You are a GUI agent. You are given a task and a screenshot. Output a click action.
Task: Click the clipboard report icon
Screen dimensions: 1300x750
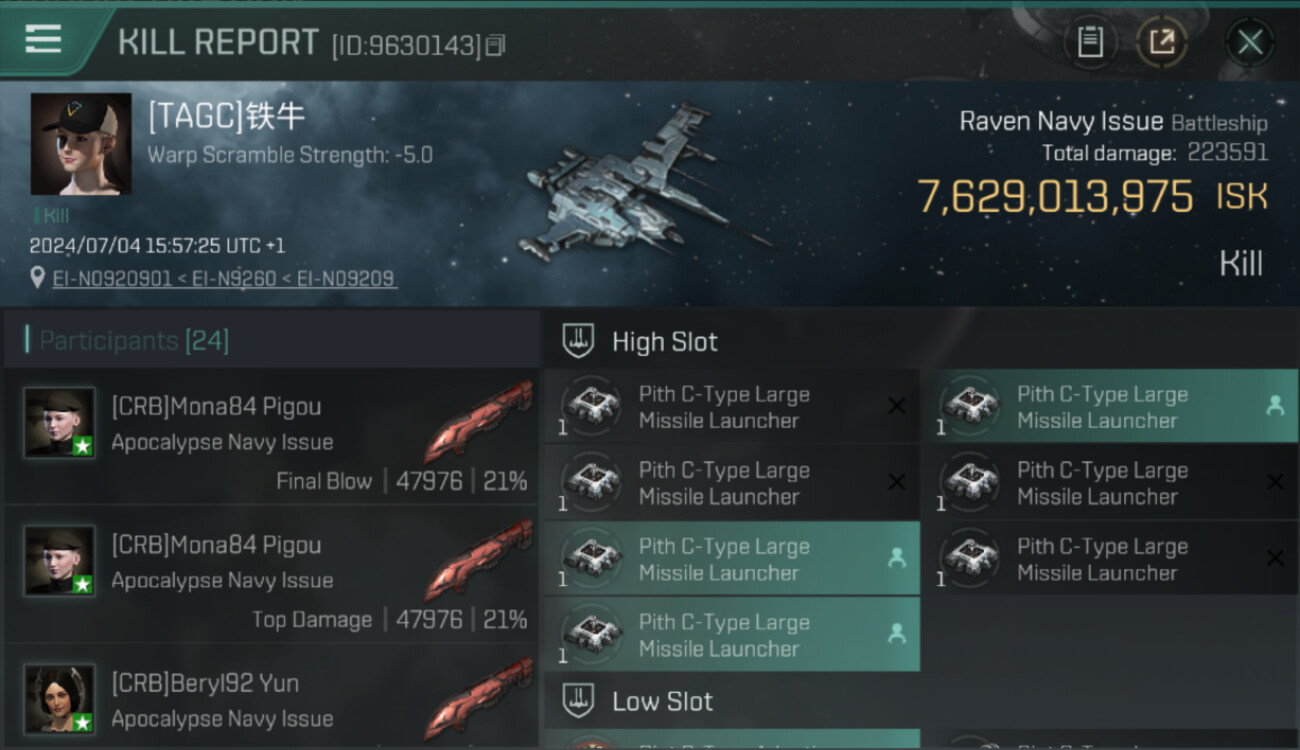point(1090,42)
